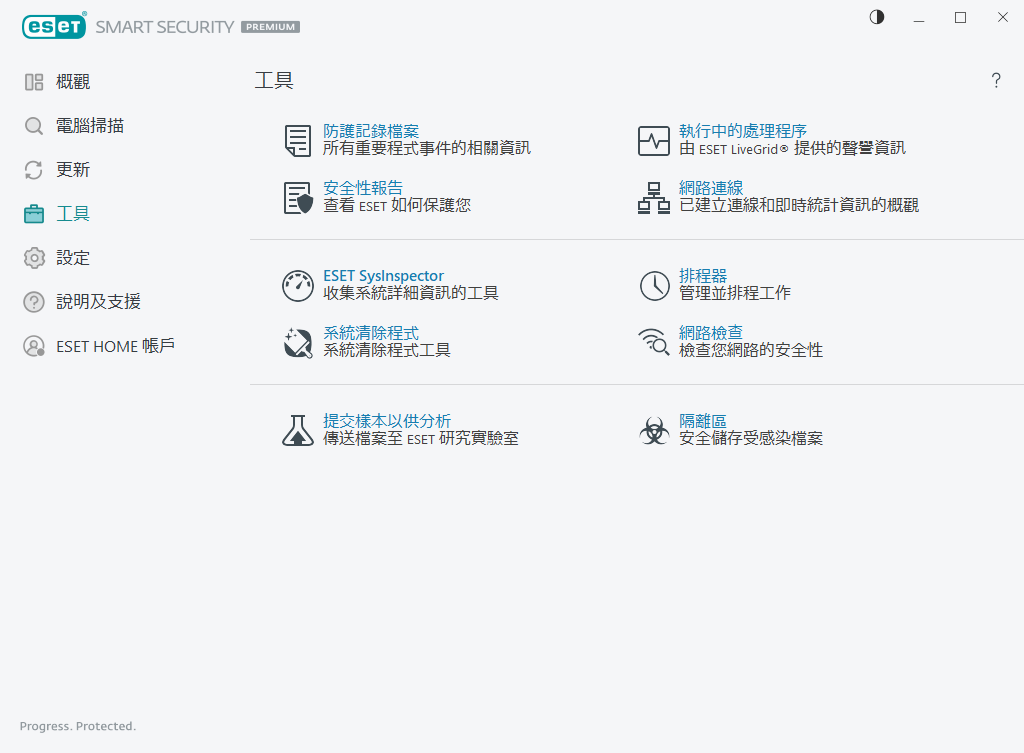Click the 提交樣本以供分析 flask icon

(298, 430)
